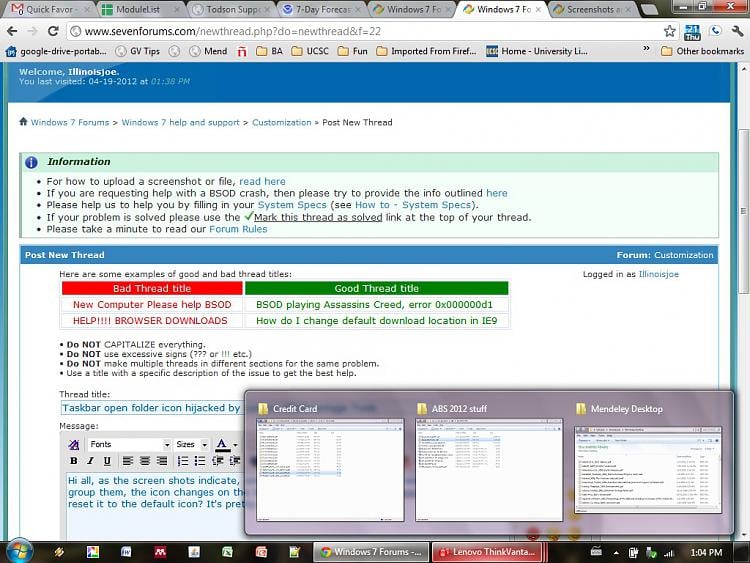Click the Decrease Indent icon
Viewport: 750px width, 563px height.
(218, 461)
